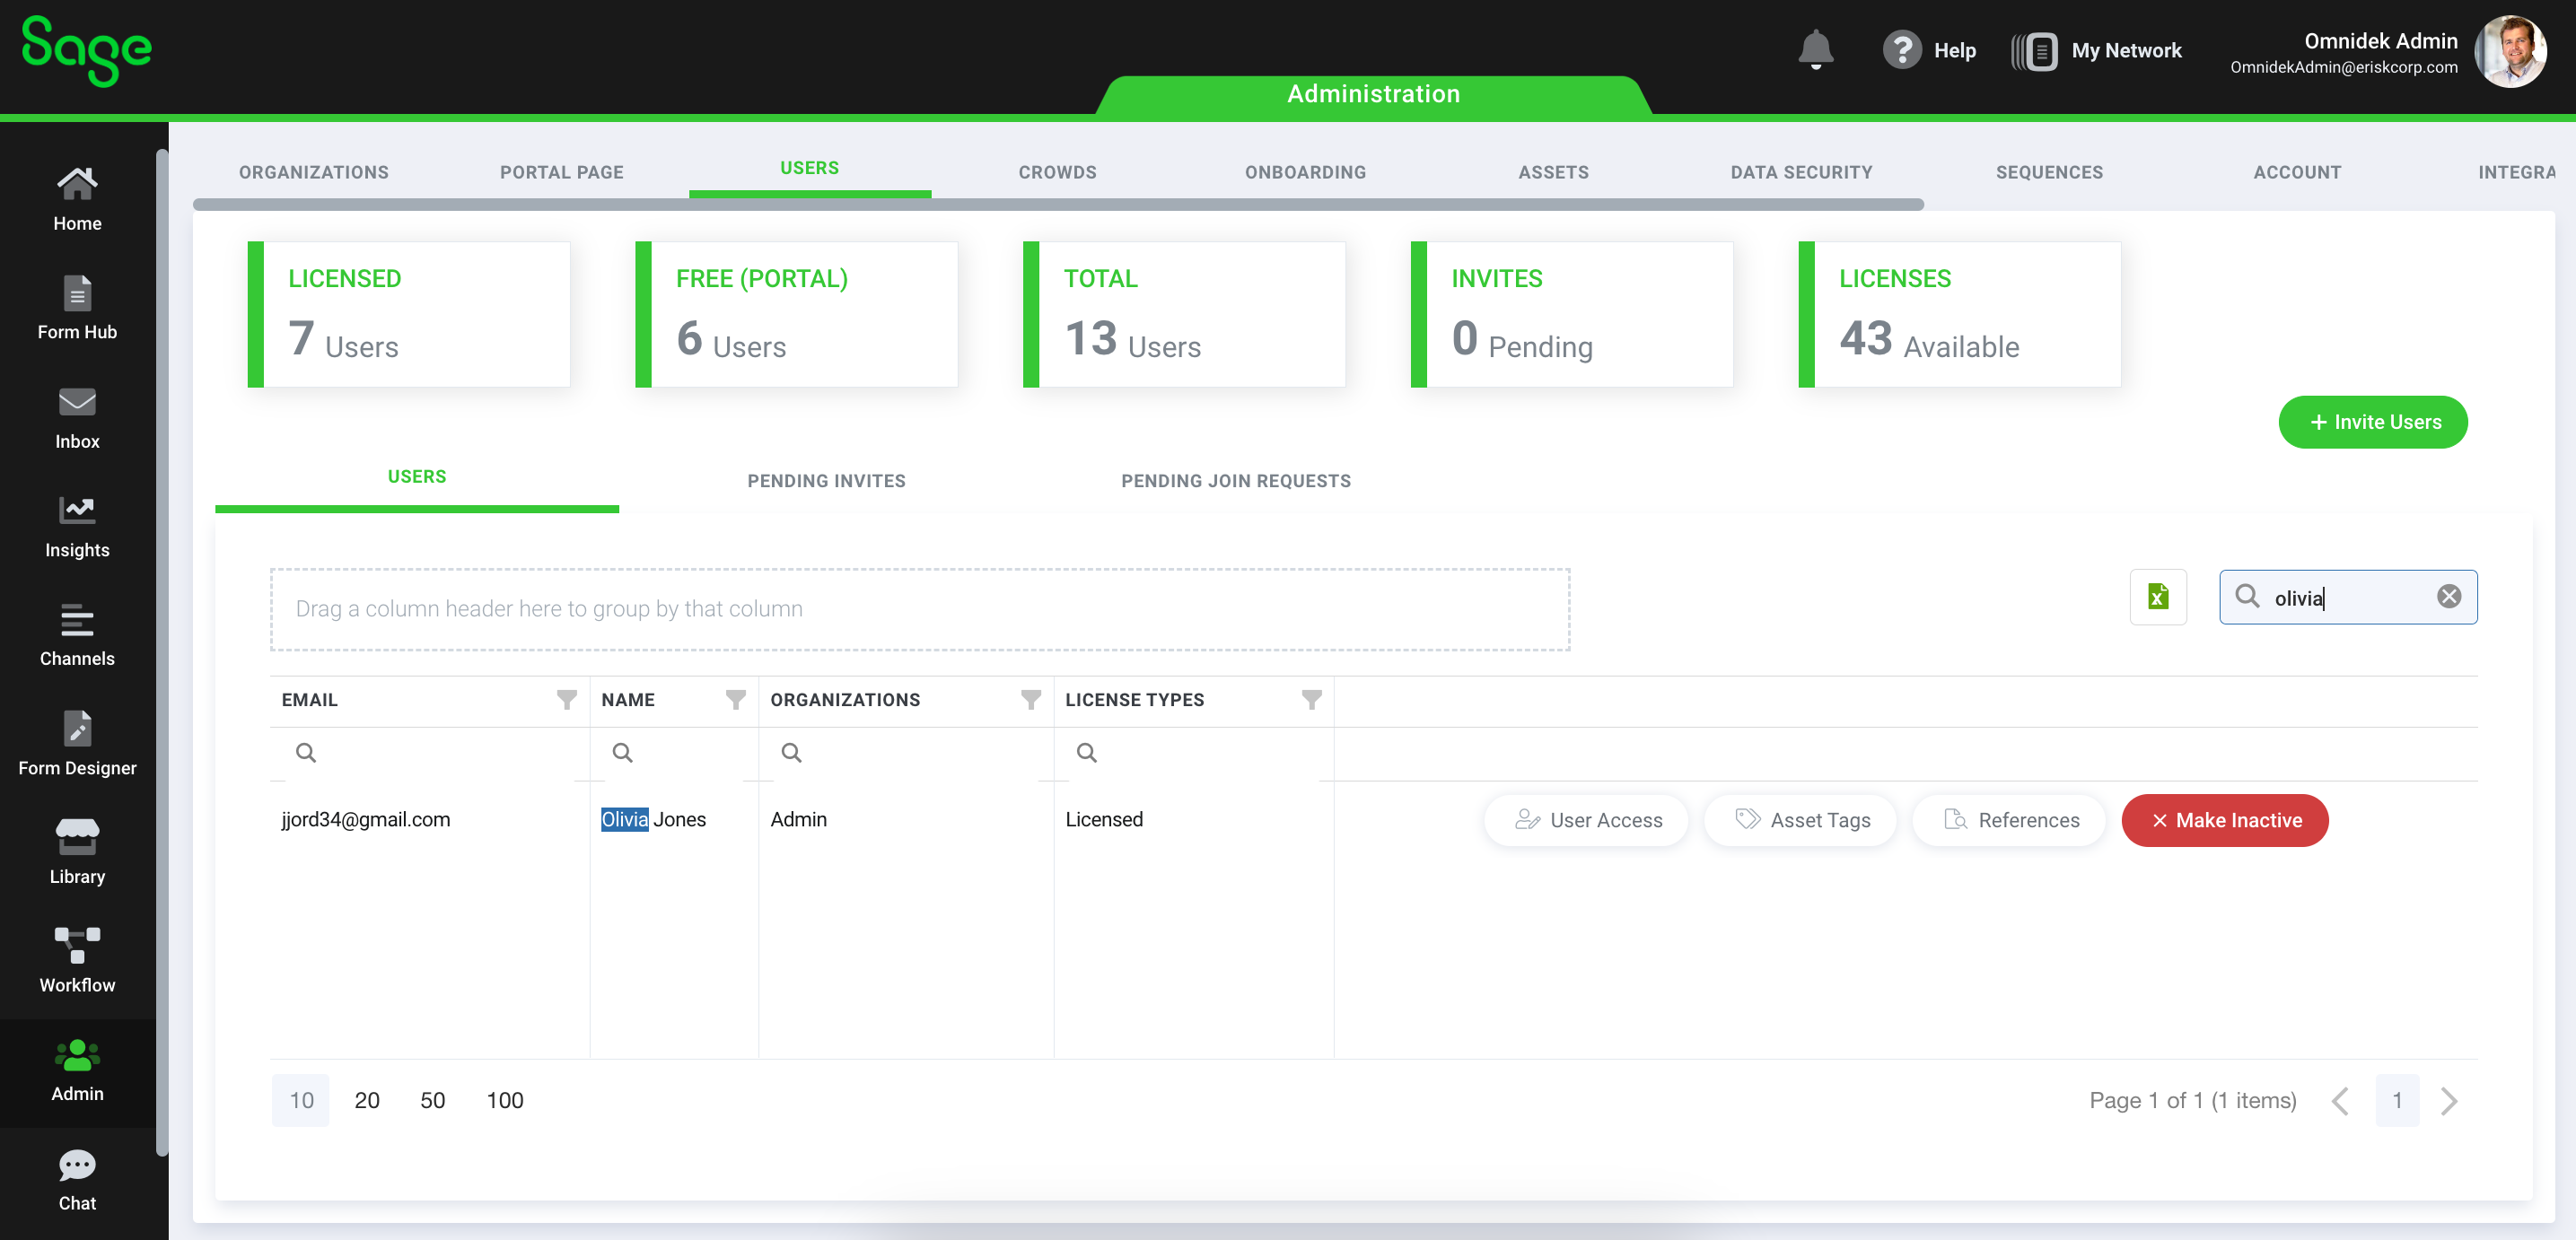Open Insights from the sidebar

tap(77, 526)
